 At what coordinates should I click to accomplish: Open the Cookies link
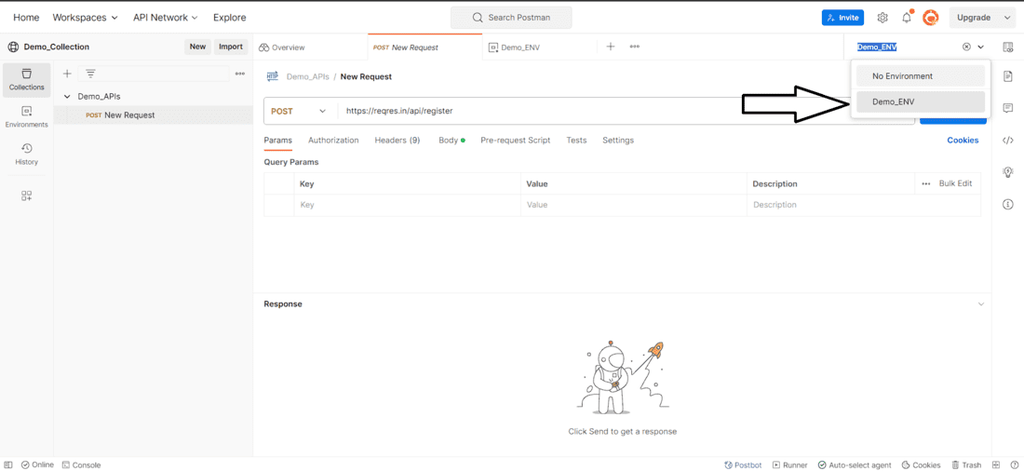(963, 140)
